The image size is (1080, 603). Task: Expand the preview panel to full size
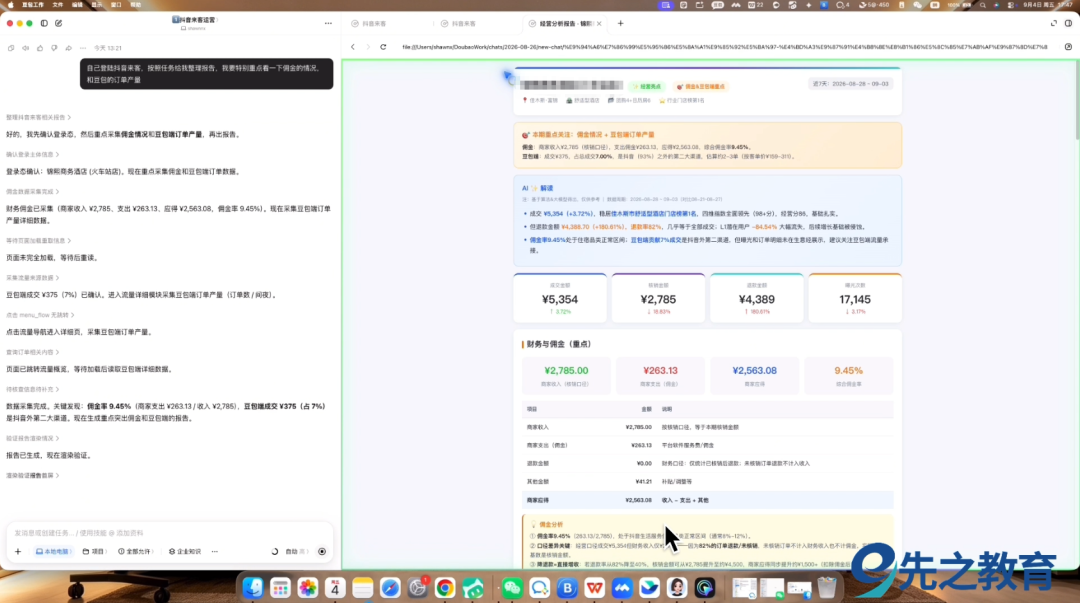click(x=1054, y=23)
